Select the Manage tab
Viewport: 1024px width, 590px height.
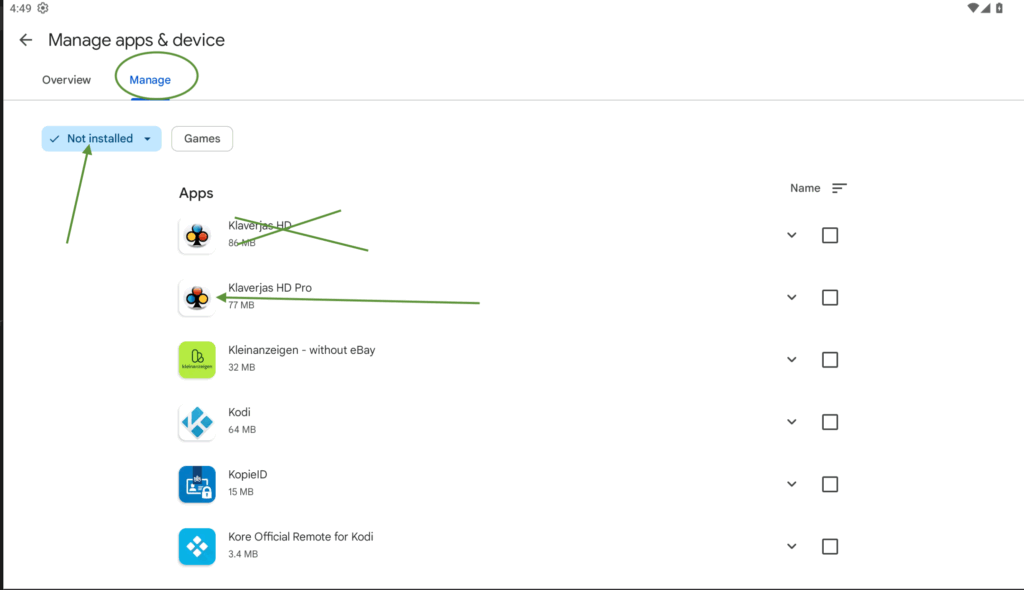point(150,80)
